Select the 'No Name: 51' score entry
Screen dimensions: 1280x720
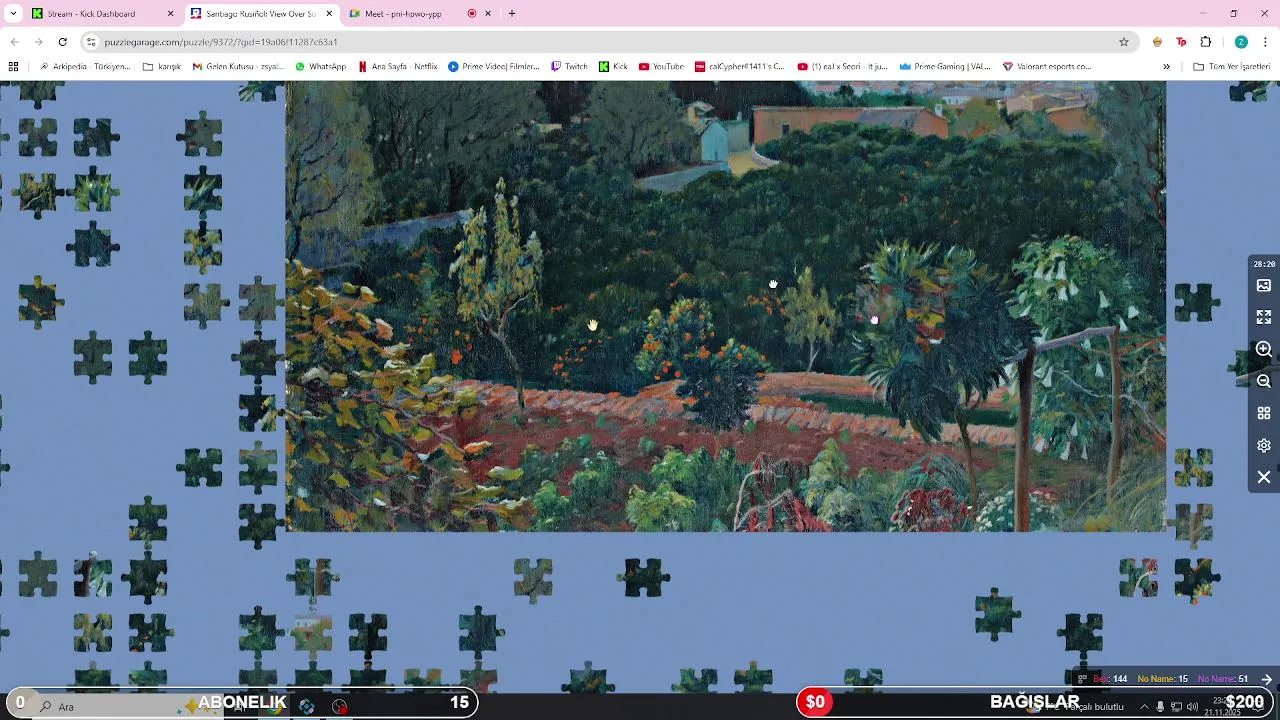[x=1223, y=679]
